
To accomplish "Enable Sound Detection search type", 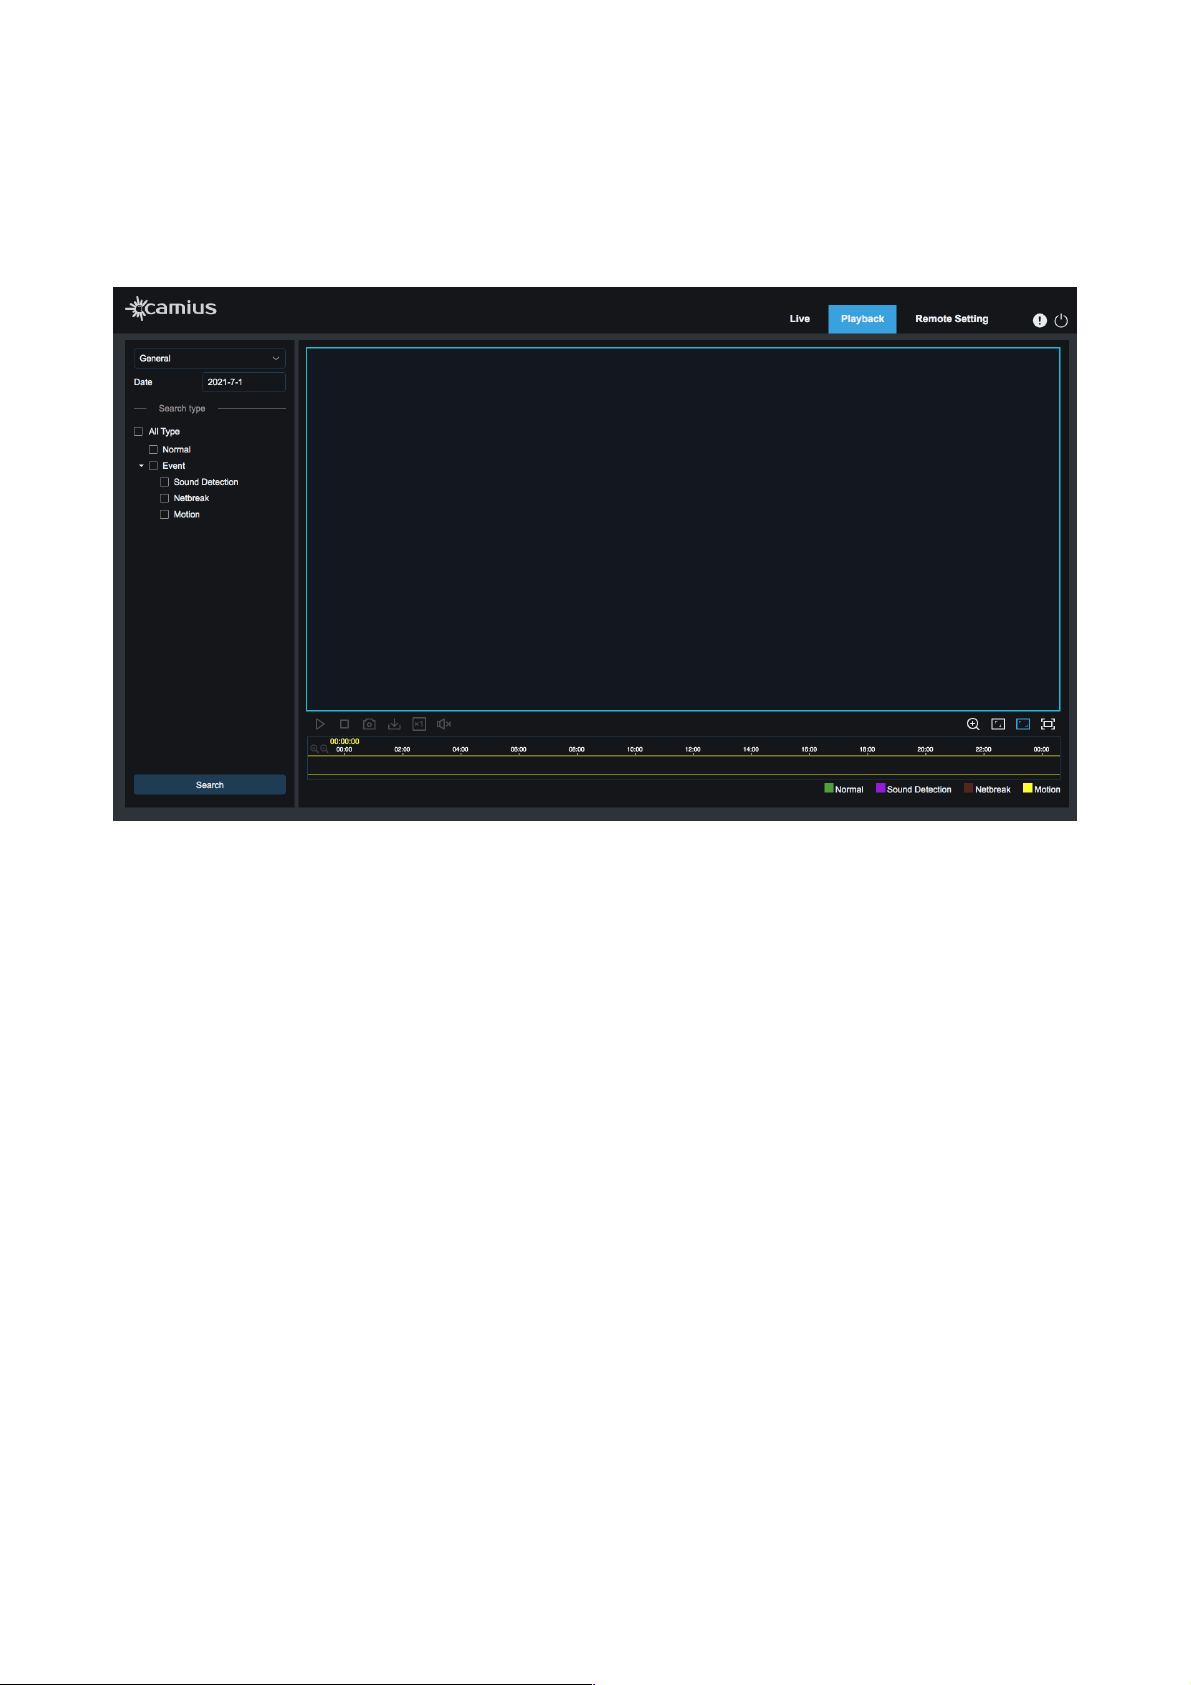I will 165,482.
